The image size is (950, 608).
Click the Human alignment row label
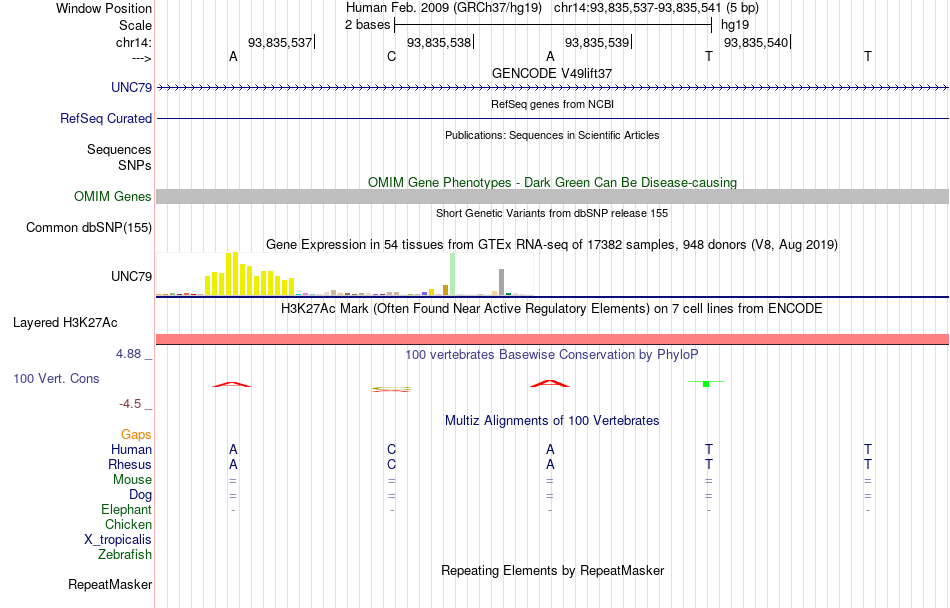pos(131,449)
